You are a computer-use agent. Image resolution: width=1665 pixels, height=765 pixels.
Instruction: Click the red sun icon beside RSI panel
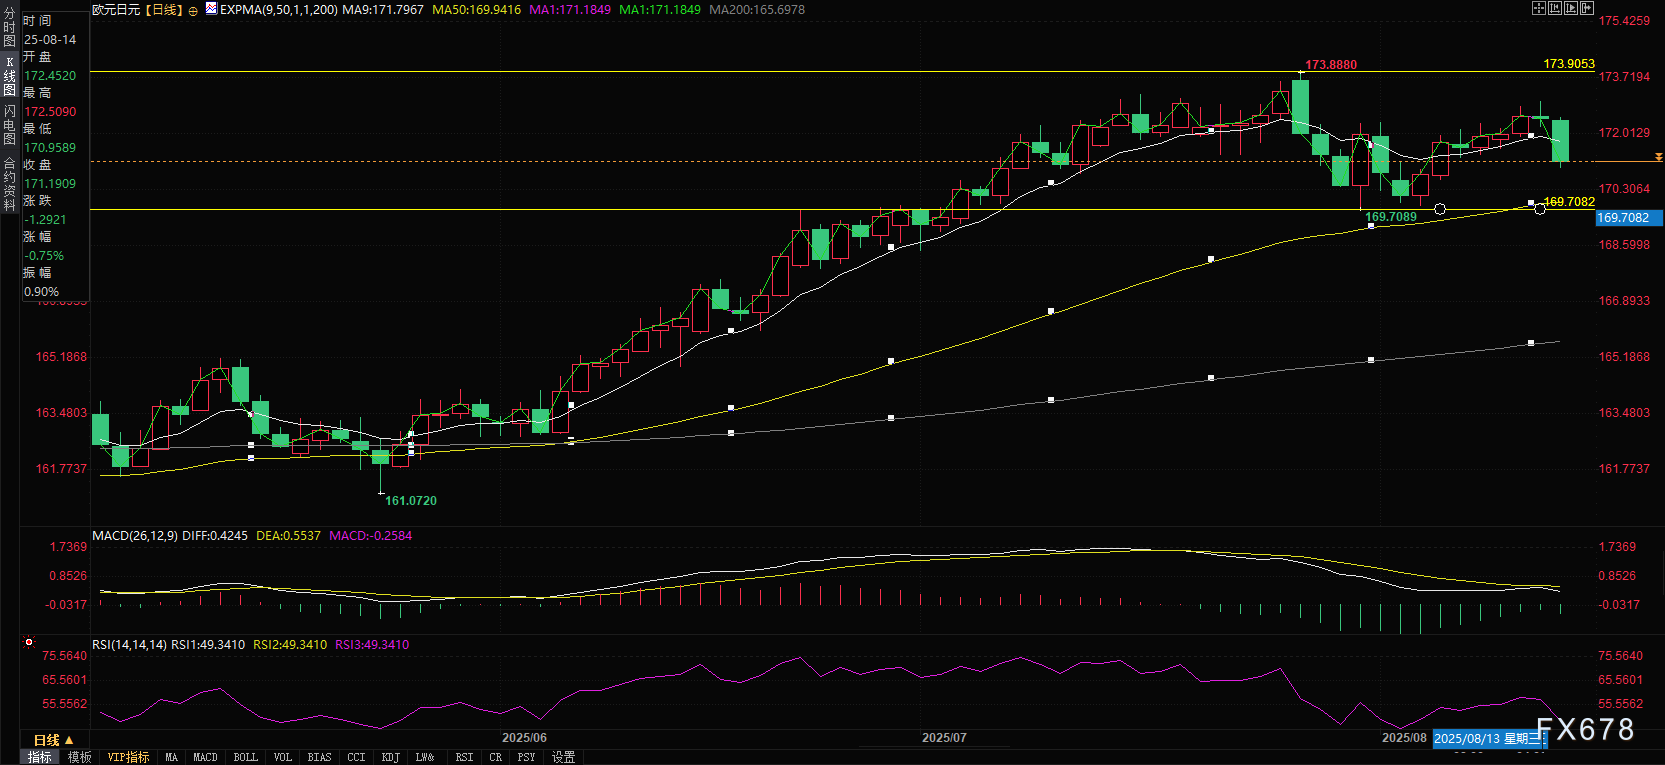click(x=29, y=642)
